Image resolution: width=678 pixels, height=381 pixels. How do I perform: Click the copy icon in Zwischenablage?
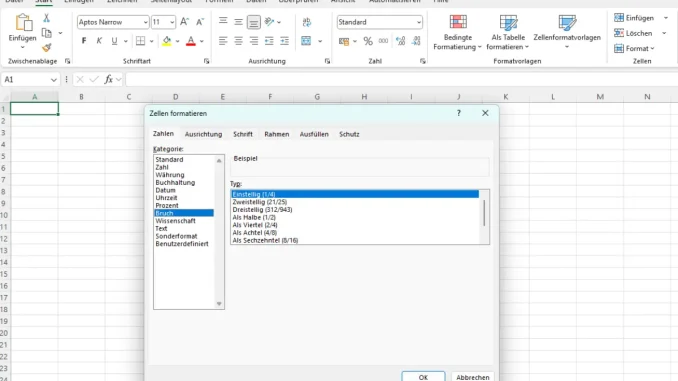[46, 33]
